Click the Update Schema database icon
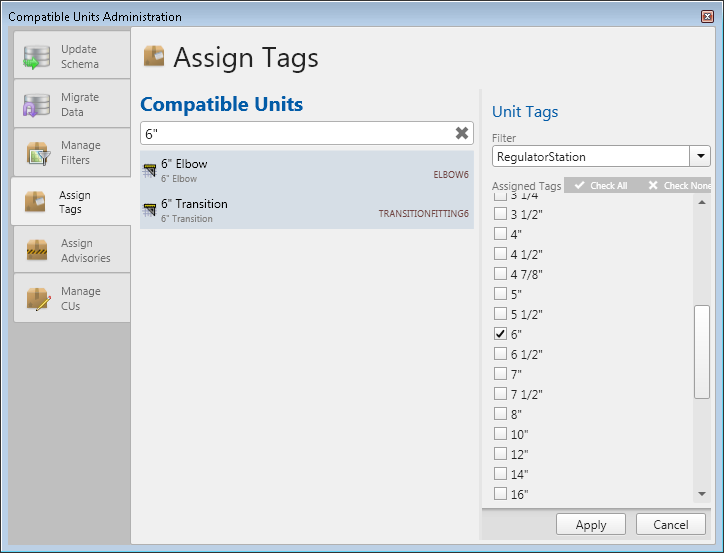This screenshot has height=553, width=724. coord(37,56)
